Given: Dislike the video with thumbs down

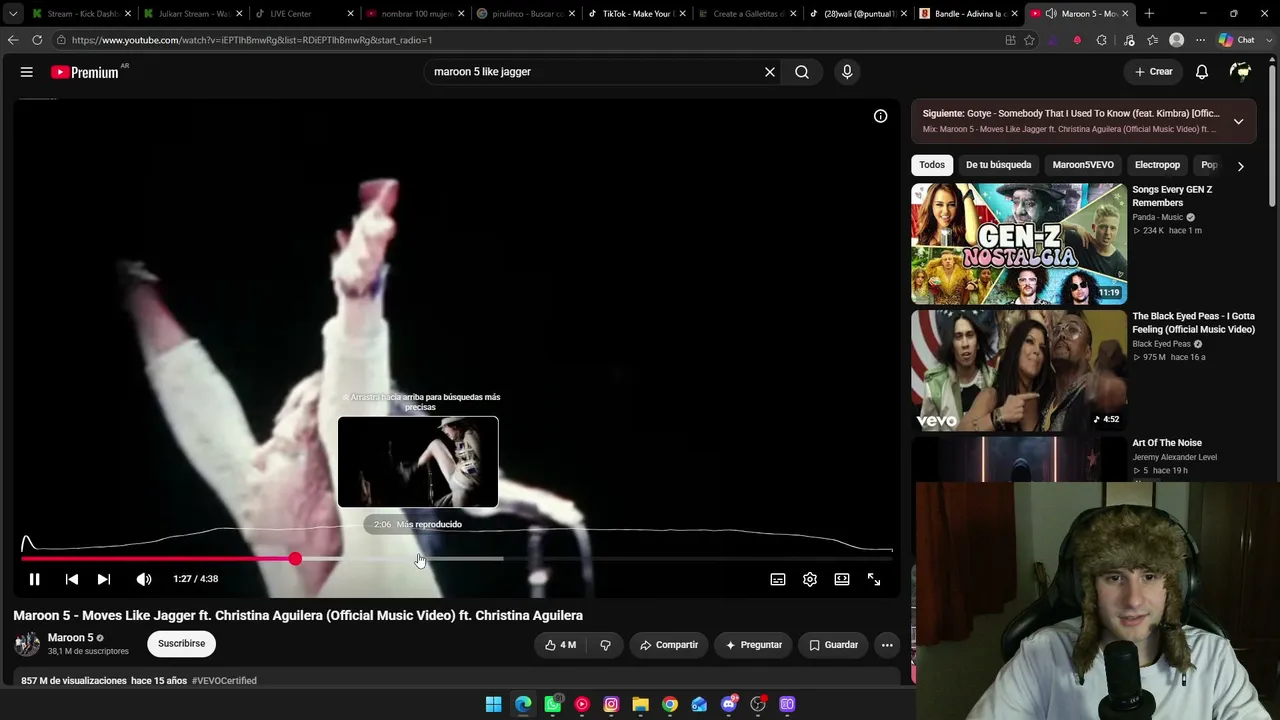Looking at the screenshot, I should coord(605,645).
